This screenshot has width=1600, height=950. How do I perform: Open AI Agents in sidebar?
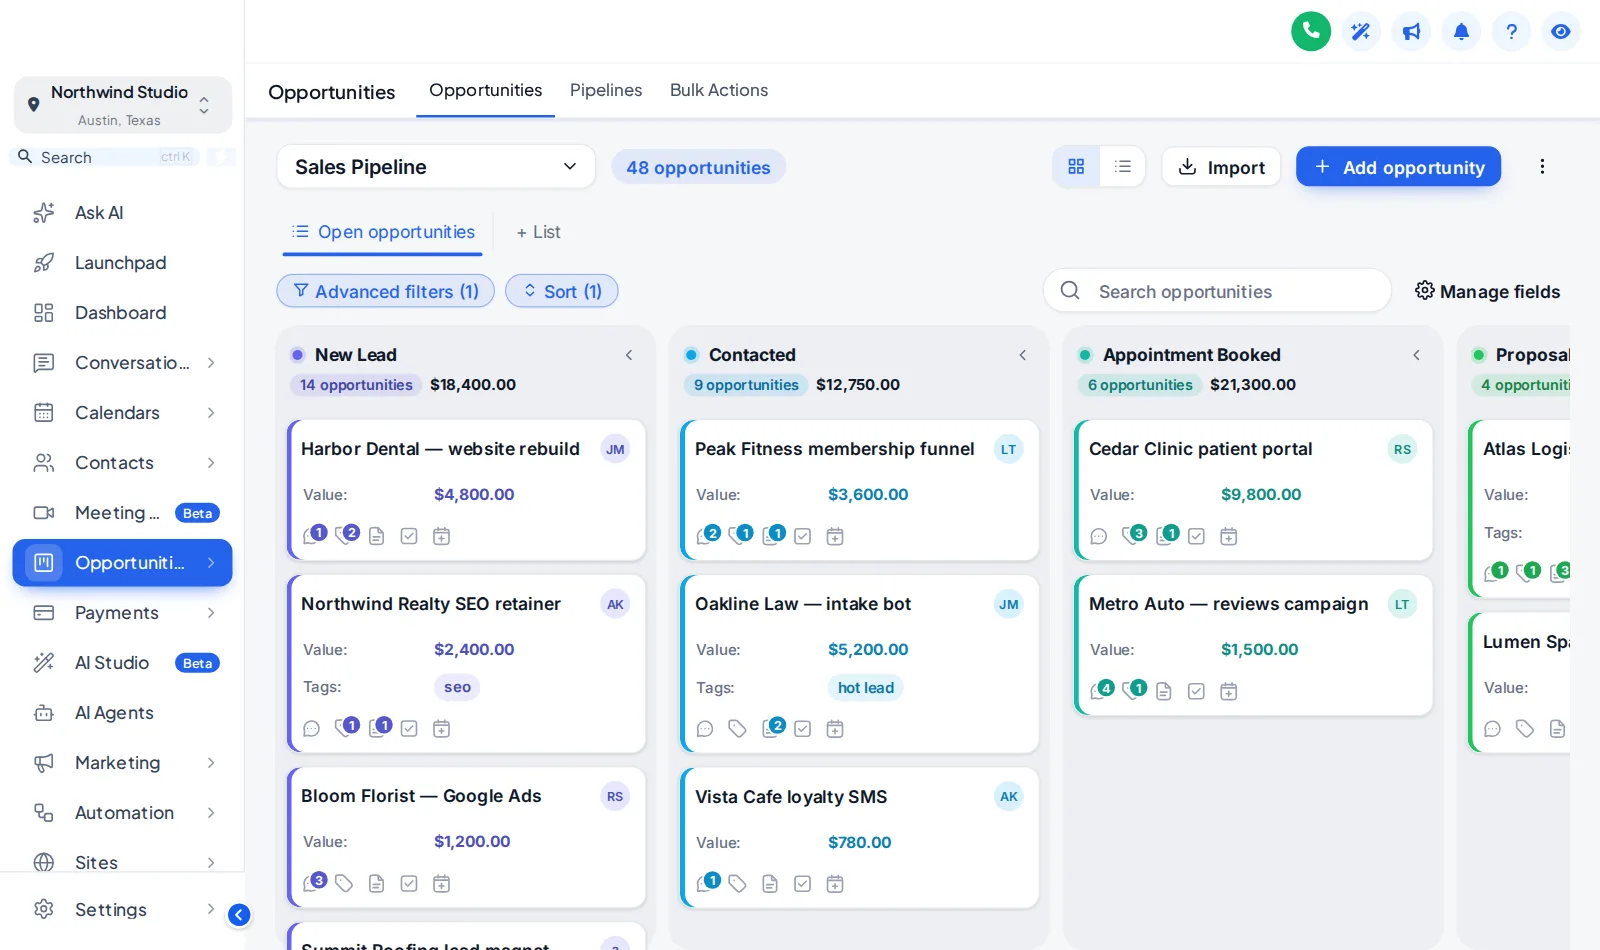(123, 713)
